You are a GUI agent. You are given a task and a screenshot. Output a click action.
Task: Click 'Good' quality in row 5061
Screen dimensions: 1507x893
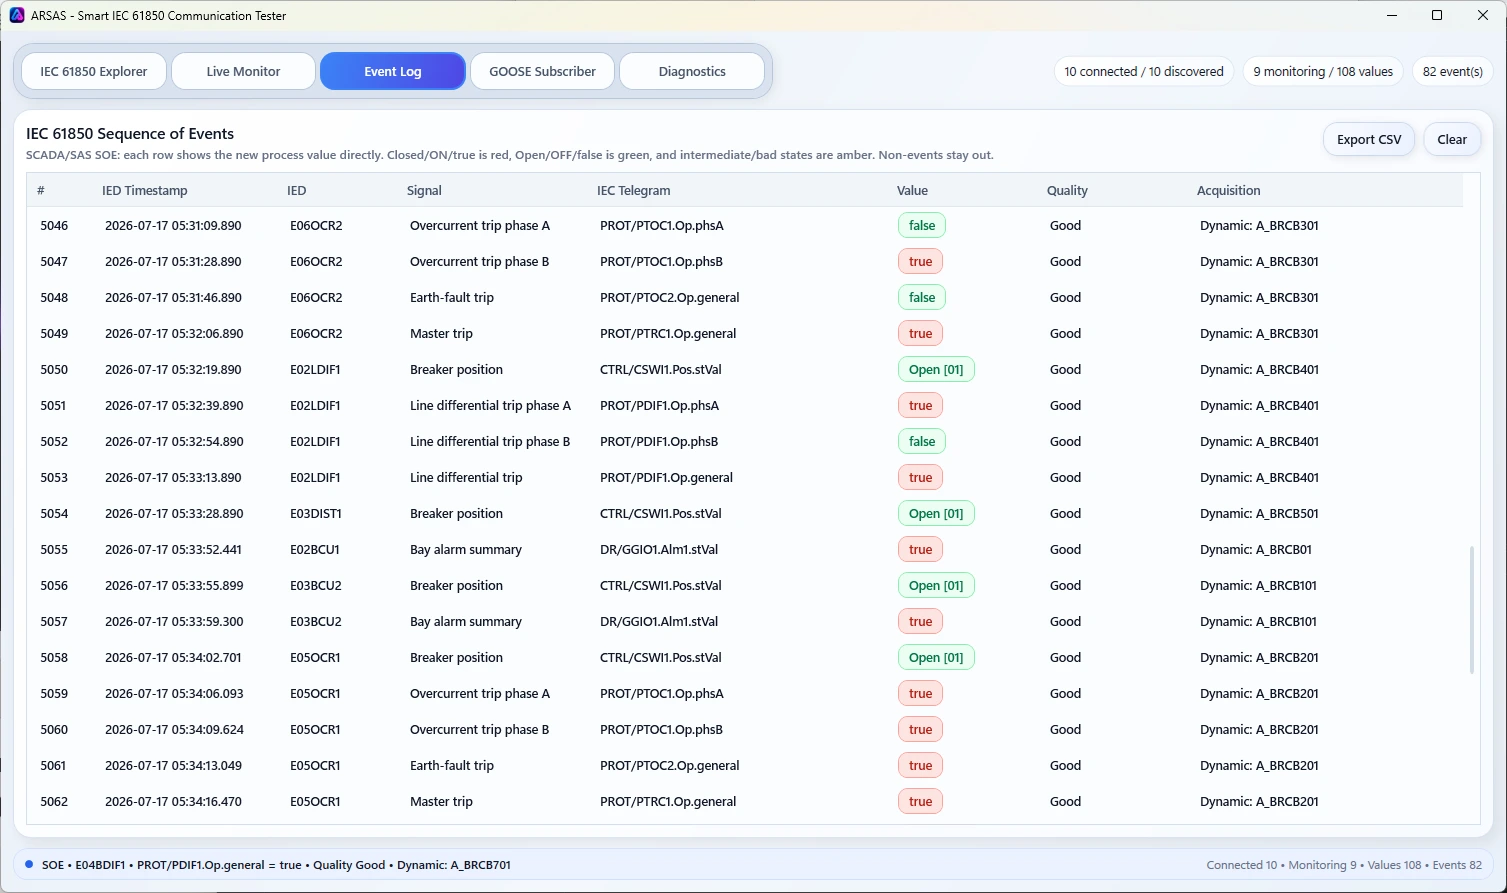click(x=1065, y=765)
